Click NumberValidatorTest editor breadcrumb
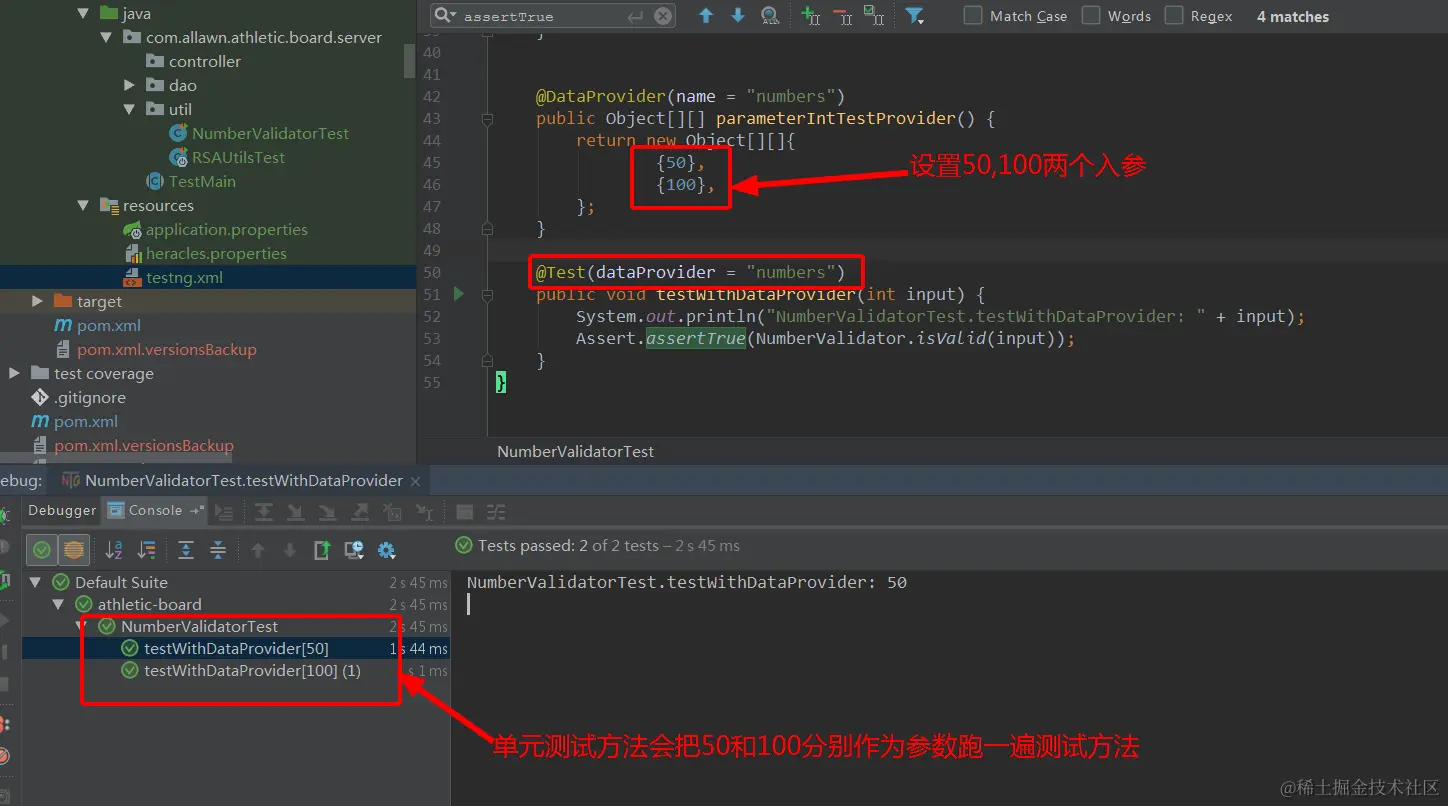This screenshot has height=806, width=1448. 575,452
